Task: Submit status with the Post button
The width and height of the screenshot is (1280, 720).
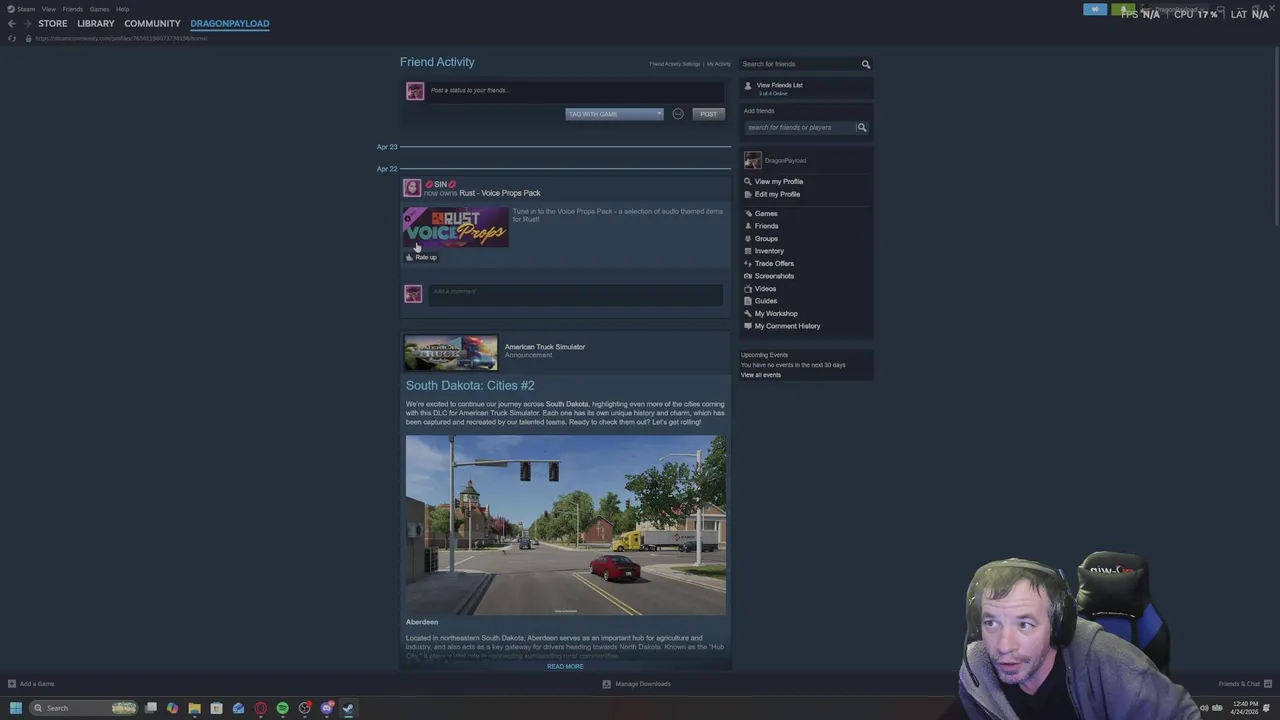Action: coord(708,114)
